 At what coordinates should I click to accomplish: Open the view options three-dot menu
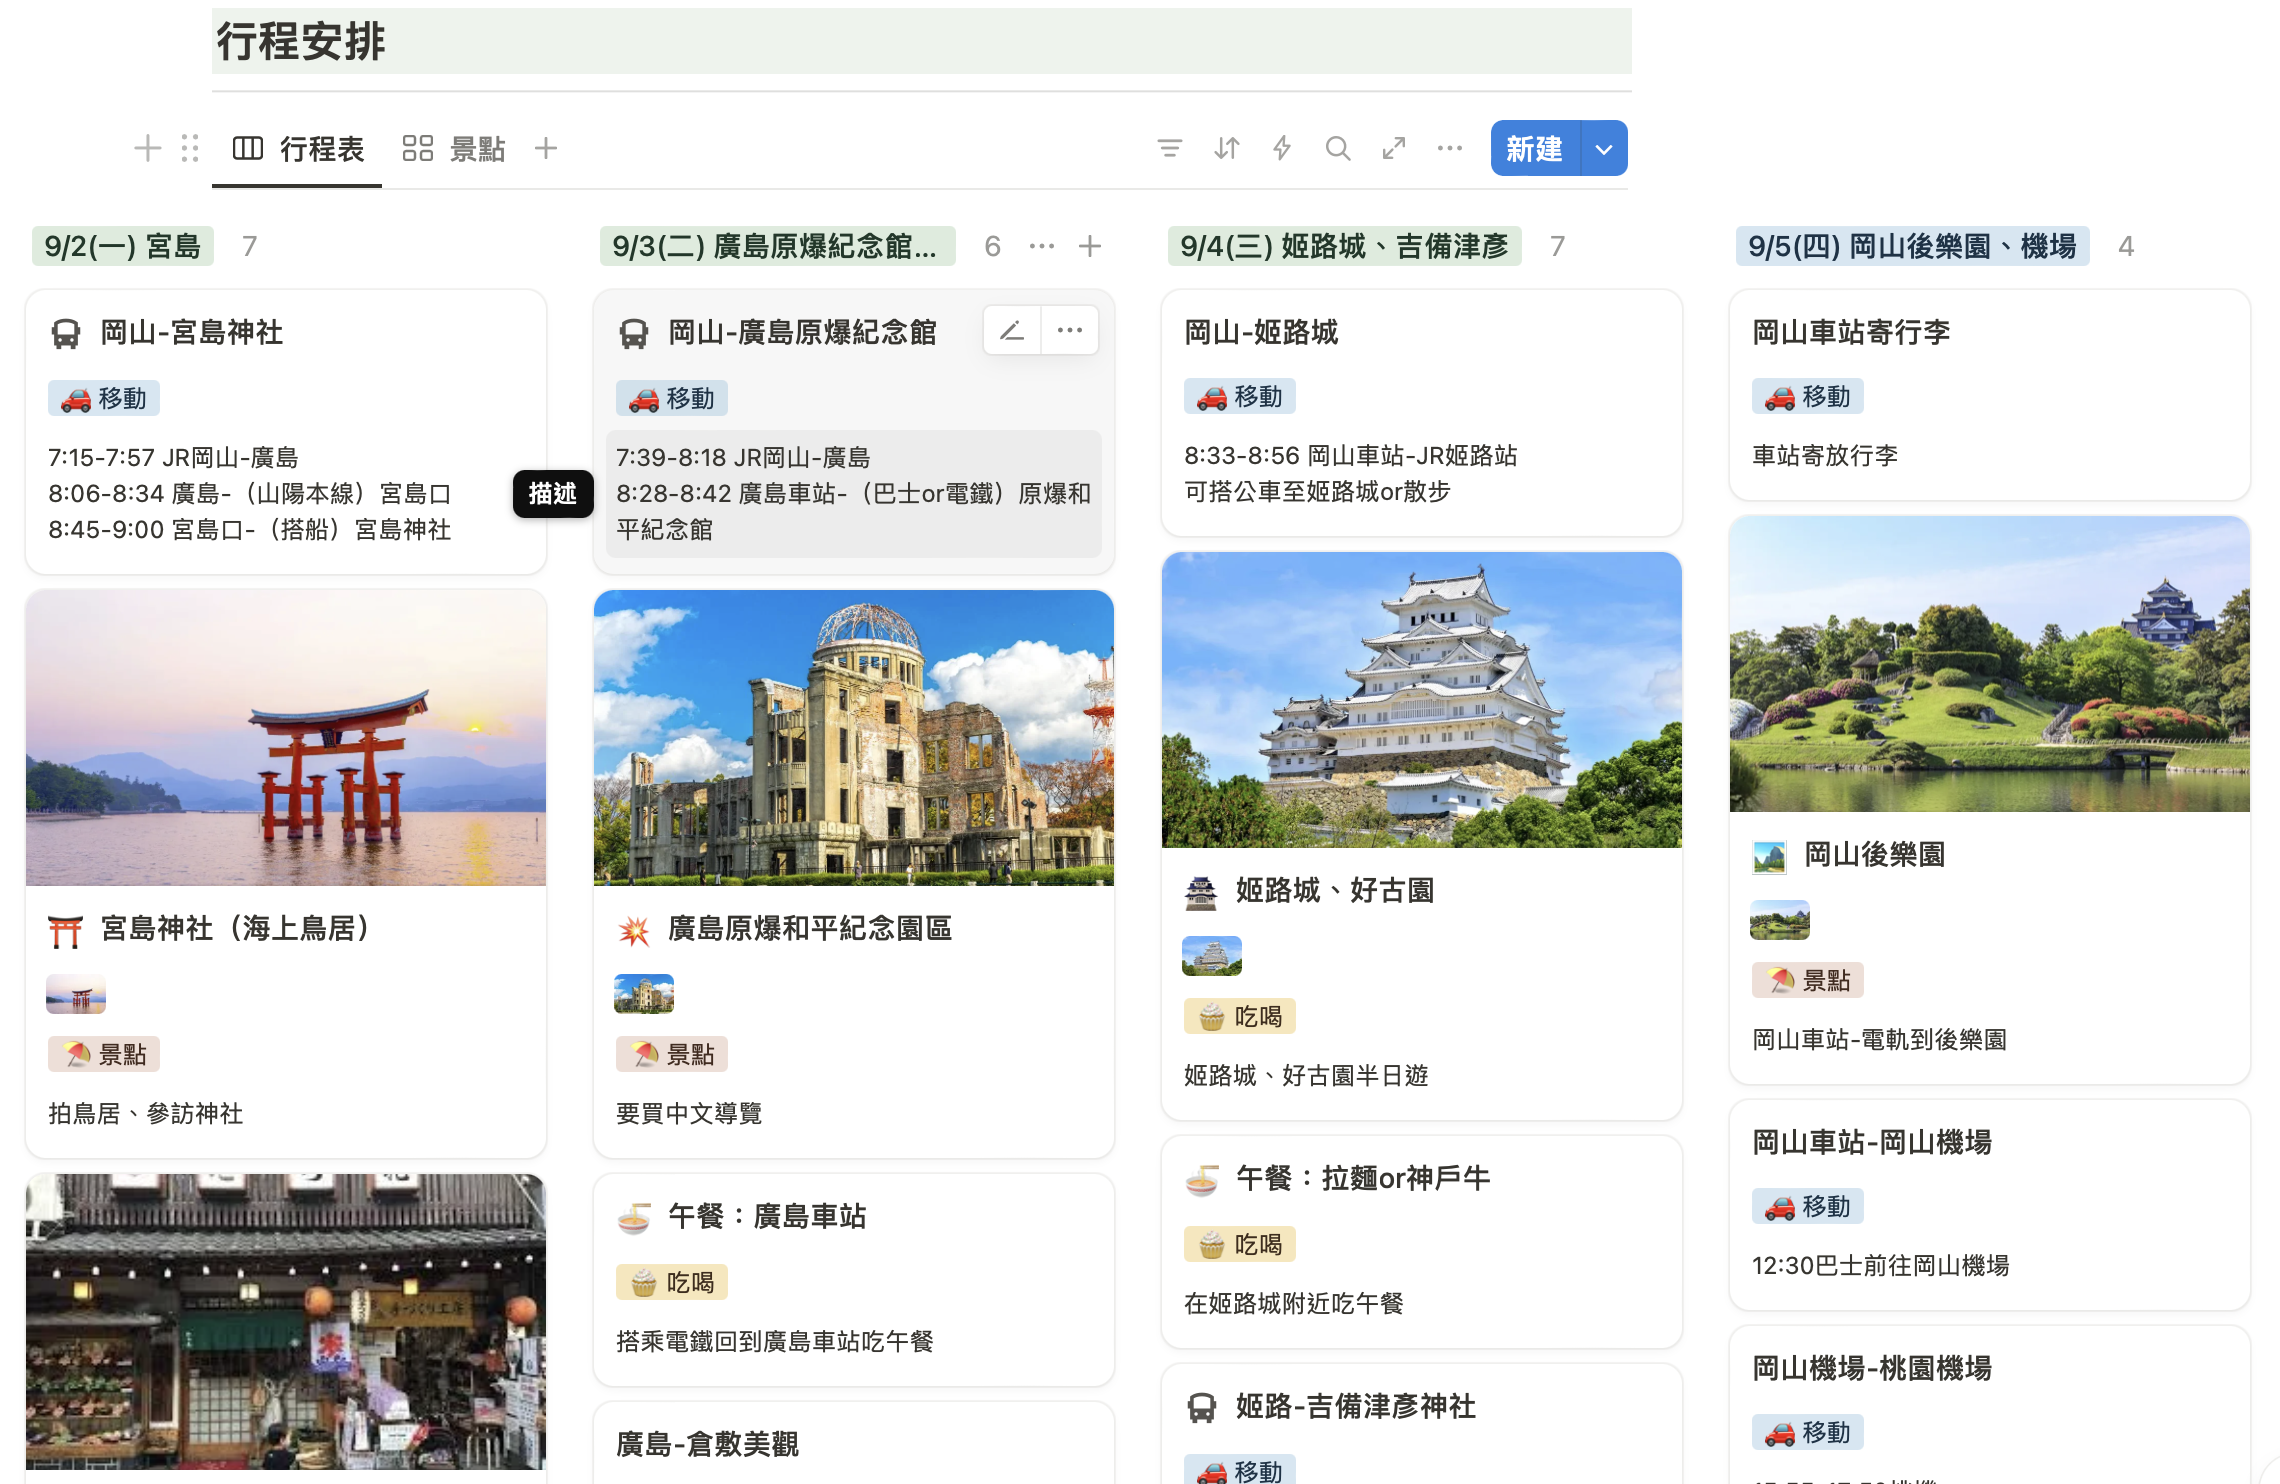[x=1449, y=149]
